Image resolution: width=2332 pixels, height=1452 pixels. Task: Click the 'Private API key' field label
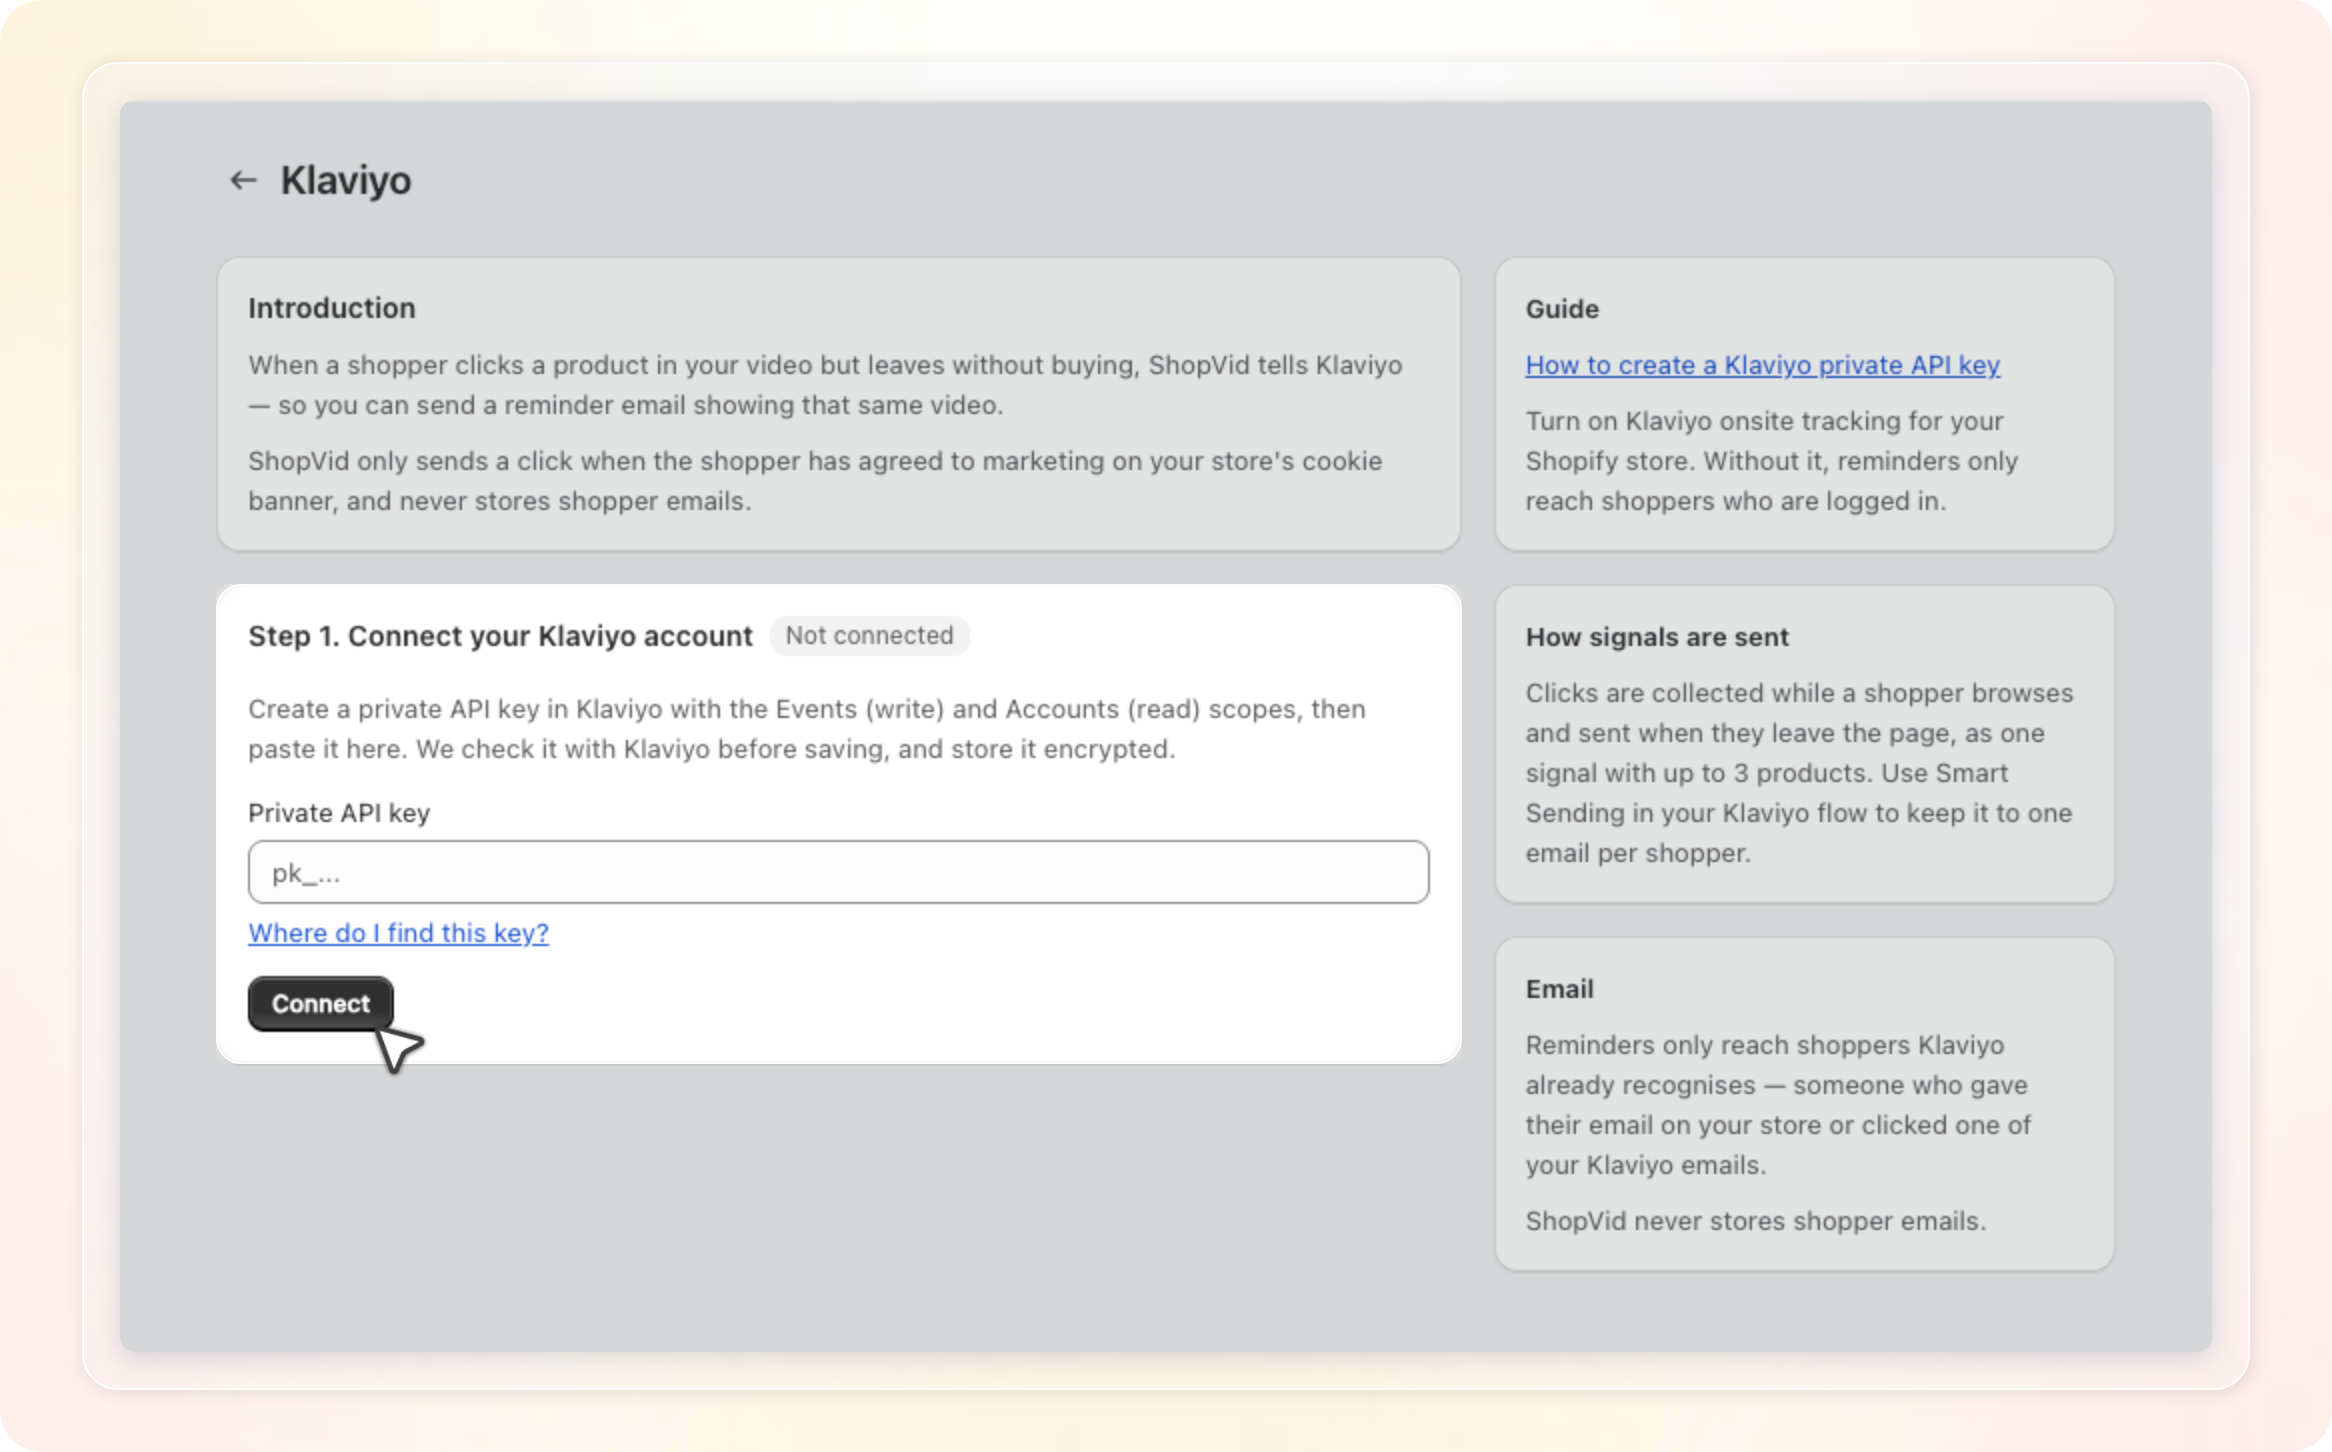pos(339,813)
